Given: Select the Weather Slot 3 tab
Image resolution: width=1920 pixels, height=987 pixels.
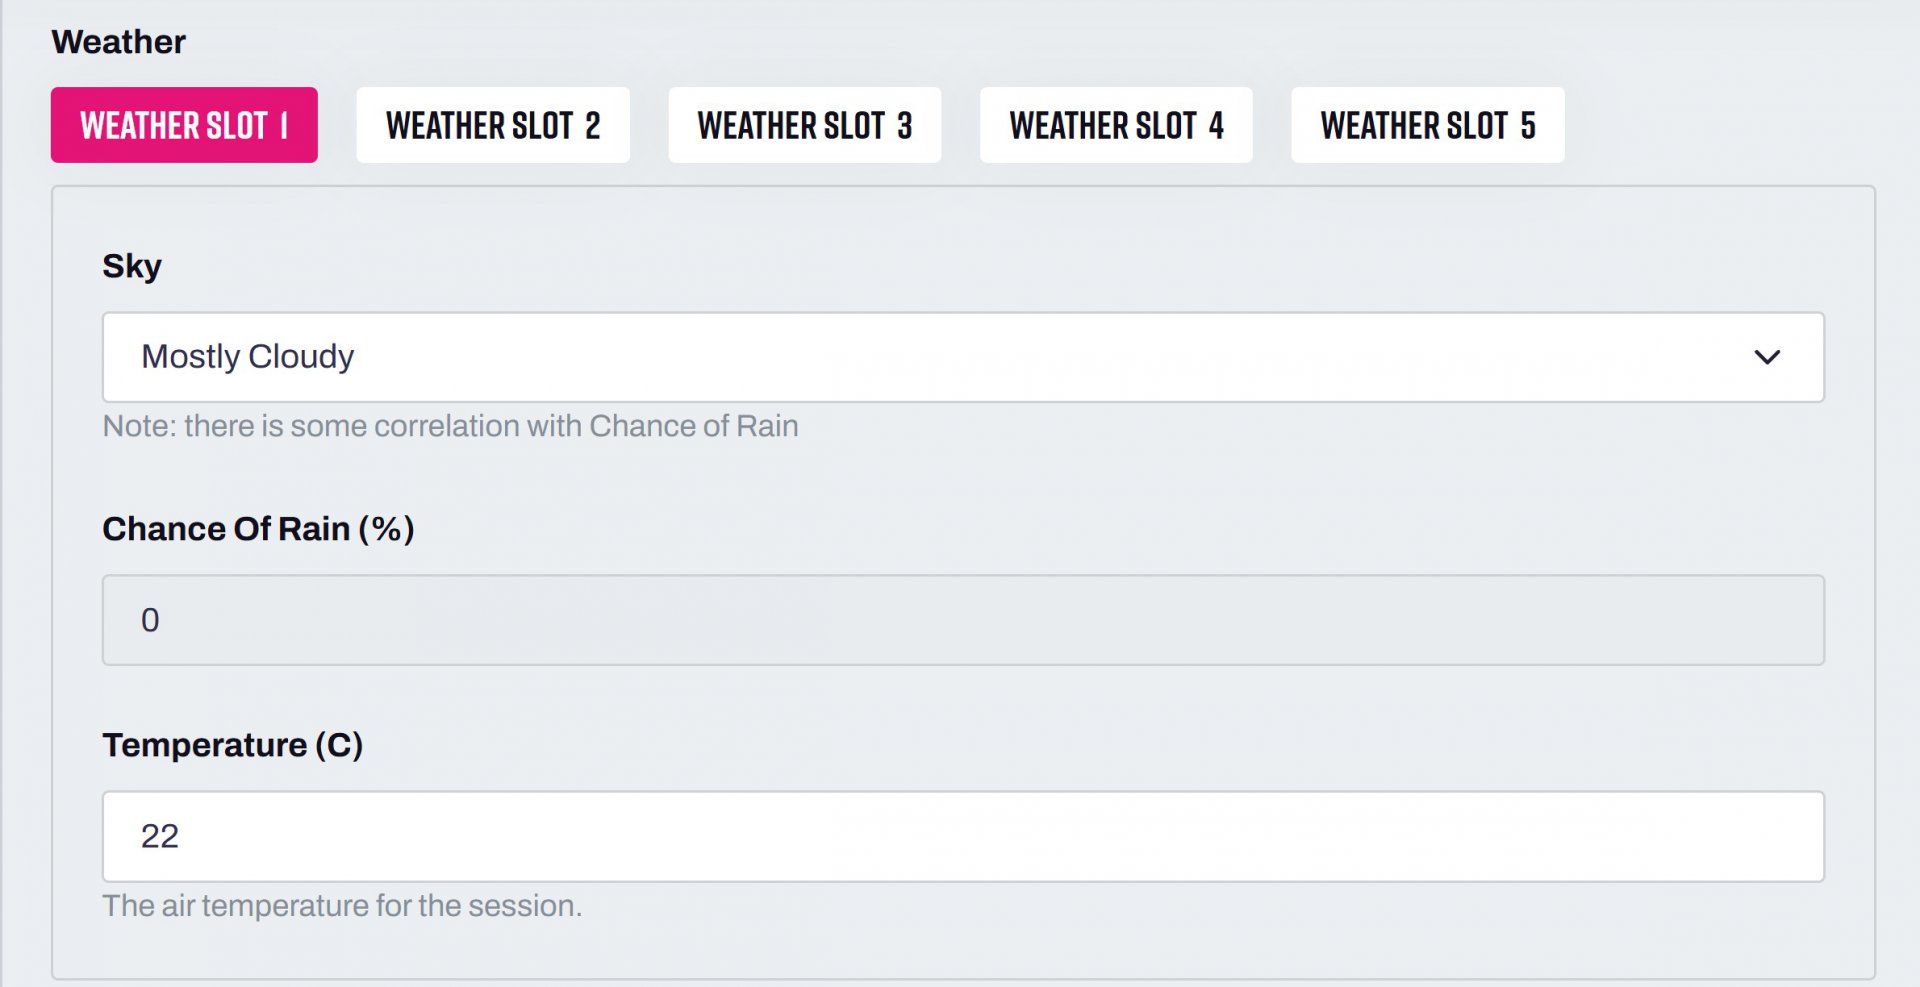Looking at the screenshot, I should click(804, 125).
